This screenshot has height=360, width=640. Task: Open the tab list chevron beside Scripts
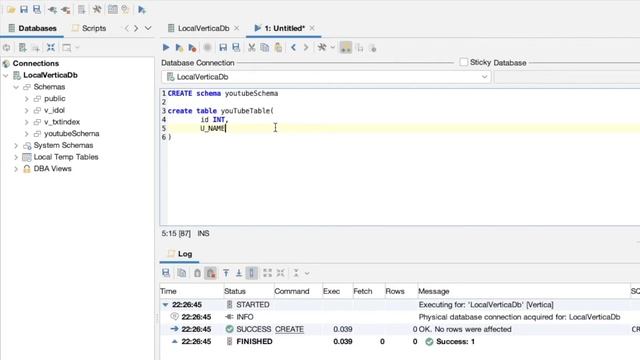[x=148, y=28]
